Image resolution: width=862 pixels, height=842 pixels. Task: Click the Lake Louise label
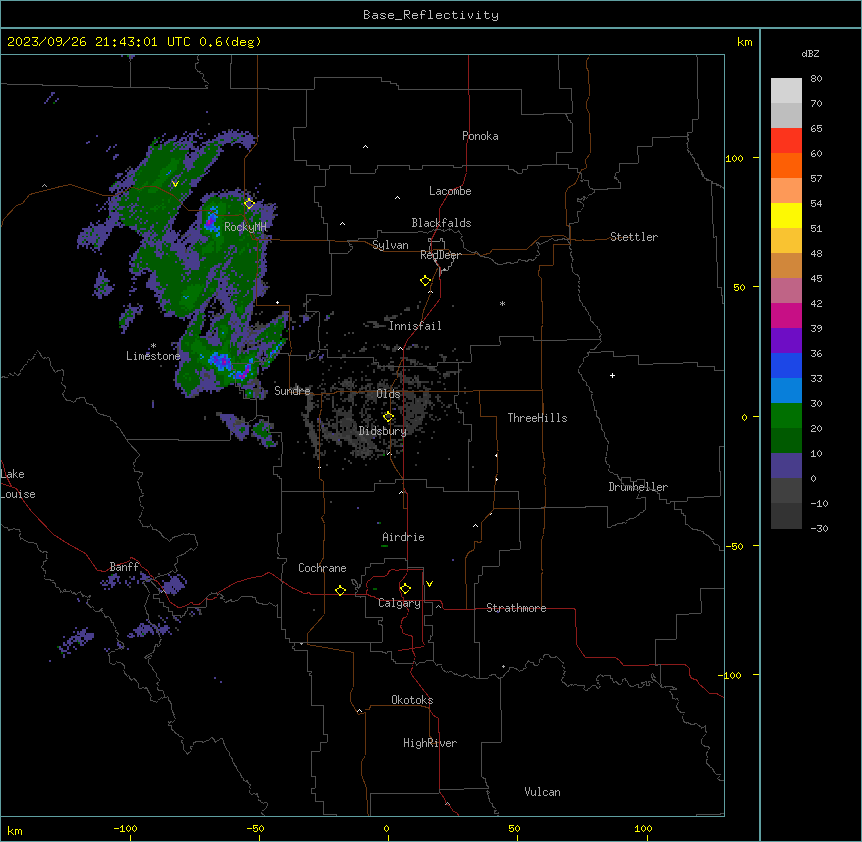[17, 484]
